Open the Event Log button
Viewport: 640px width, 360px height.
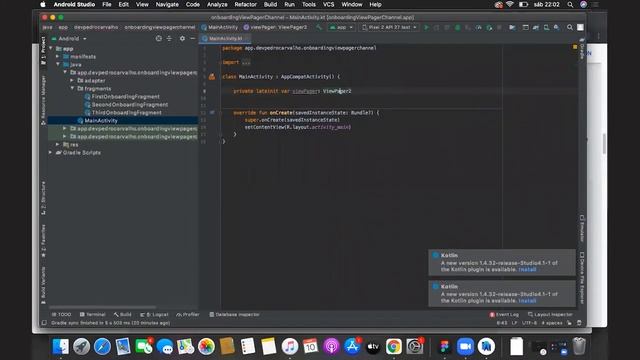pyautogui.click(x=504, y=314)
